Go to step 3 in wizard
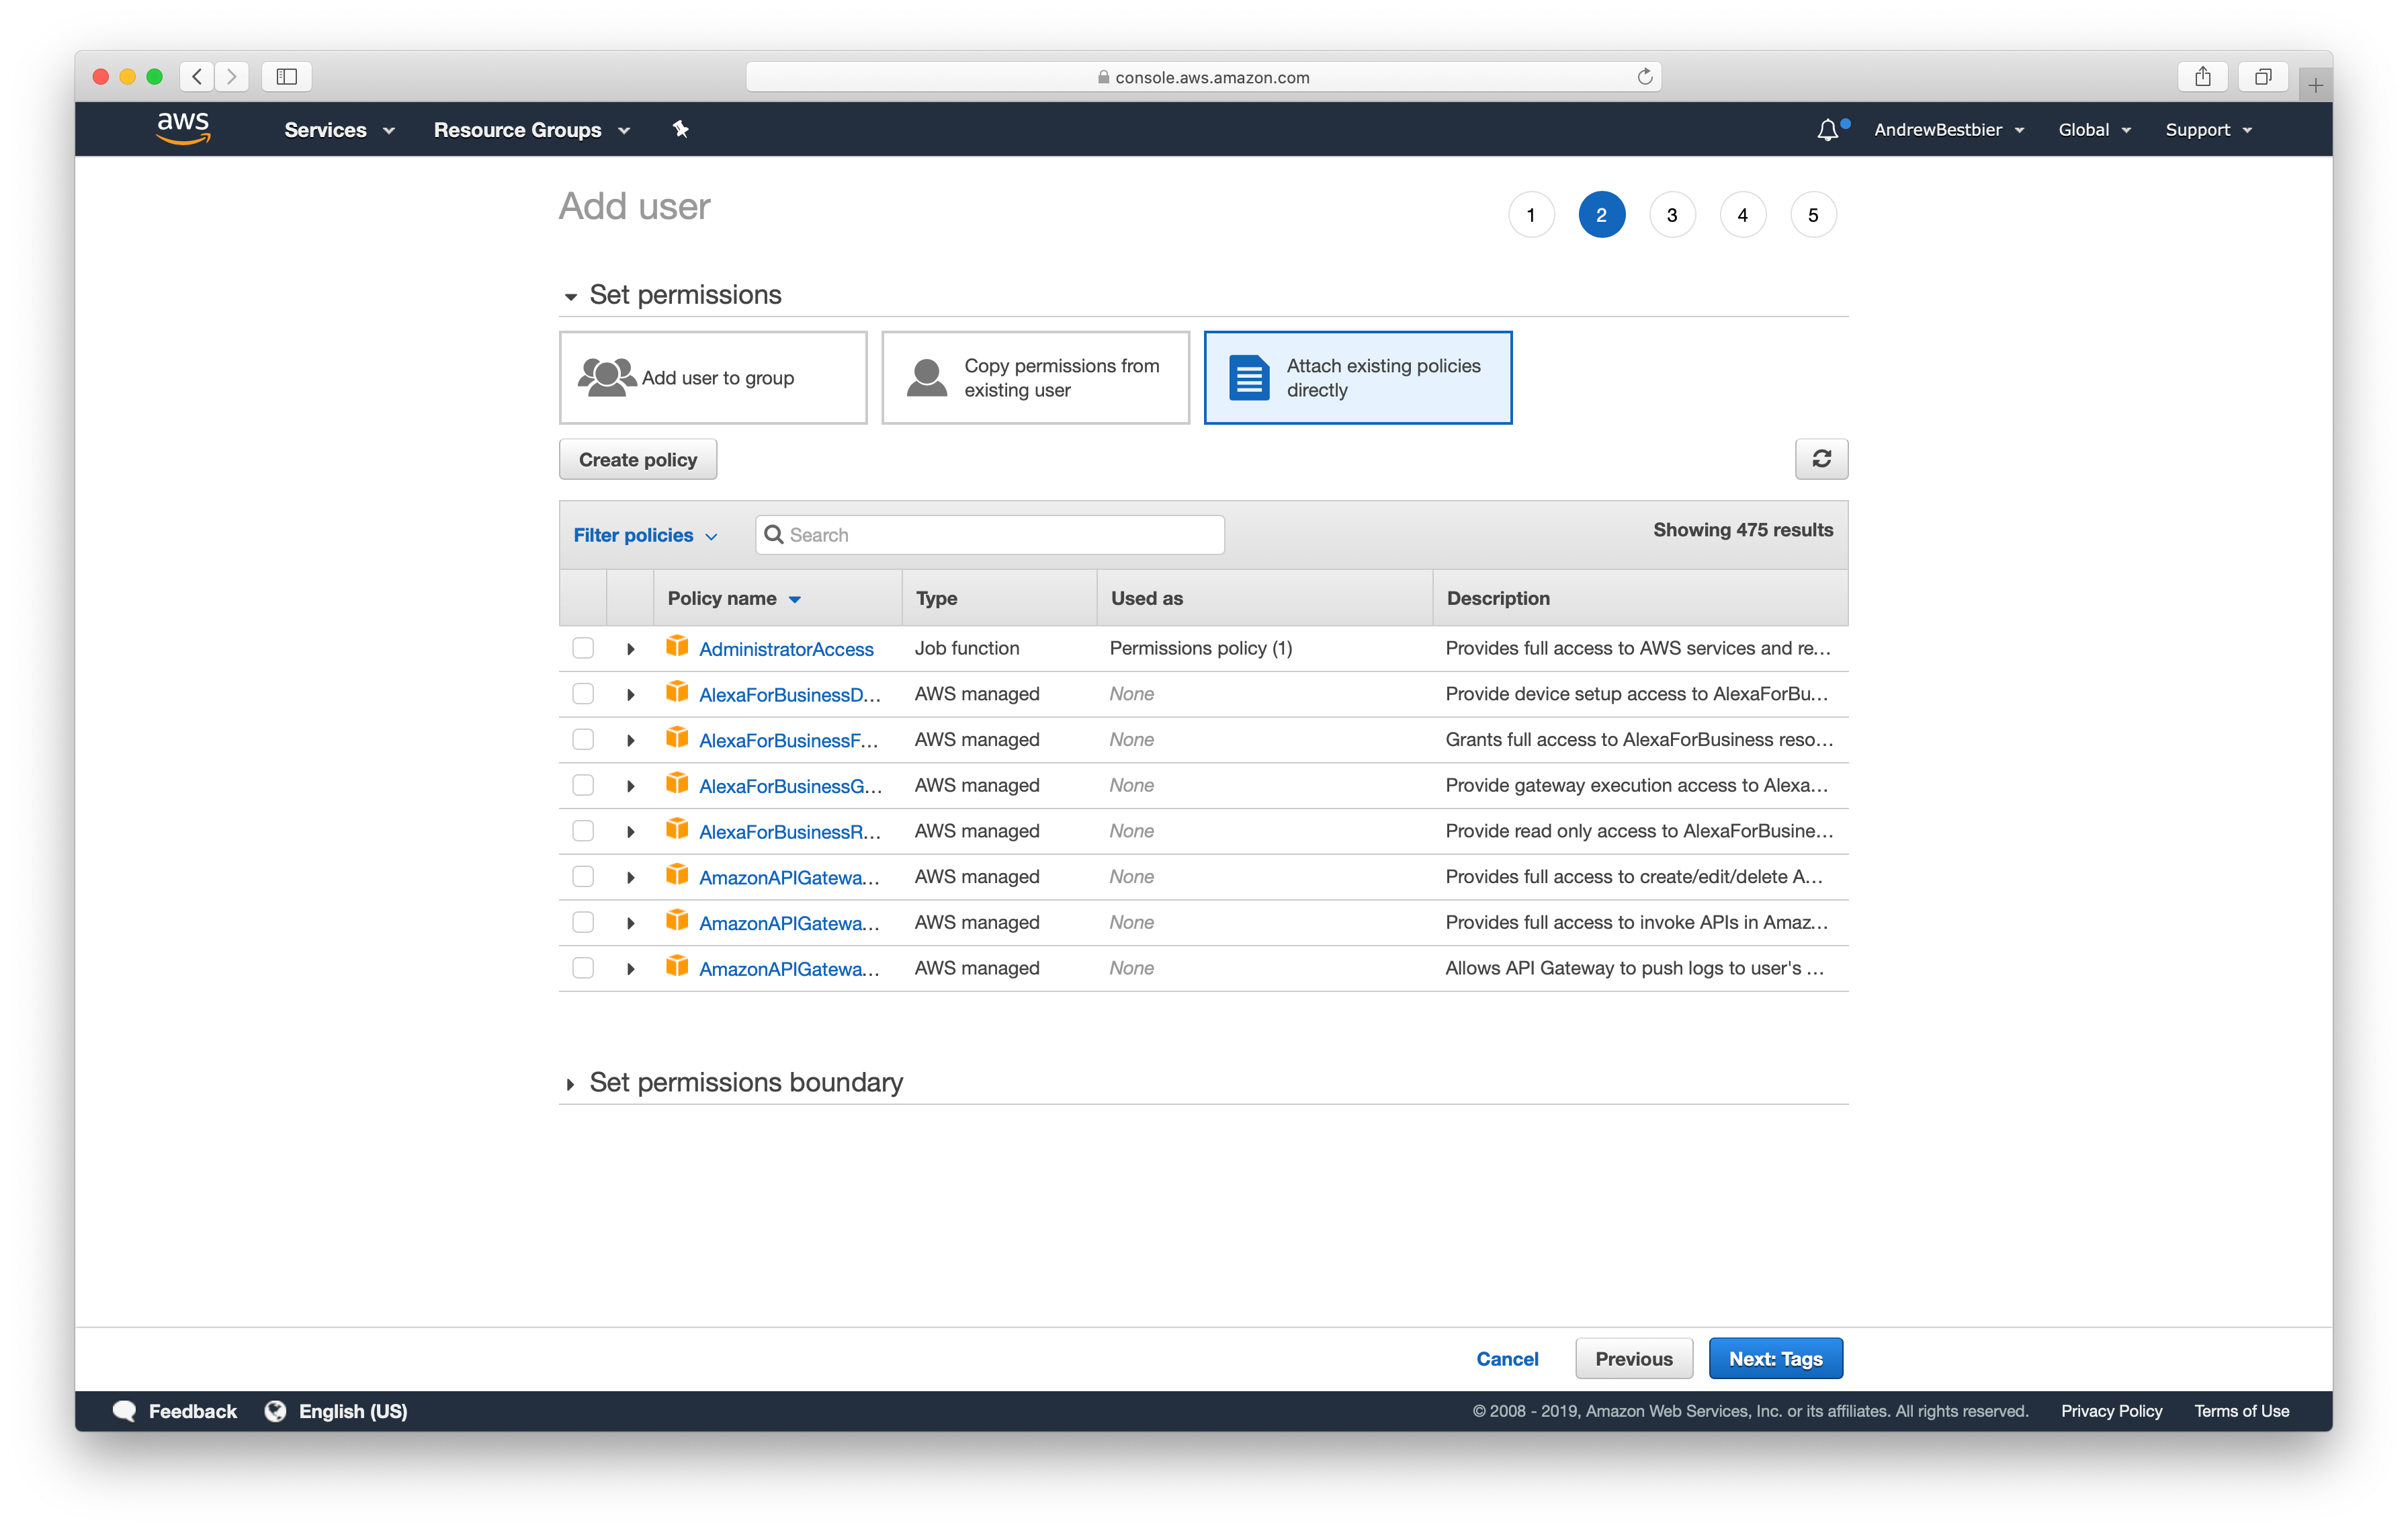The image size is (2408, 1531). point(1671,215)
